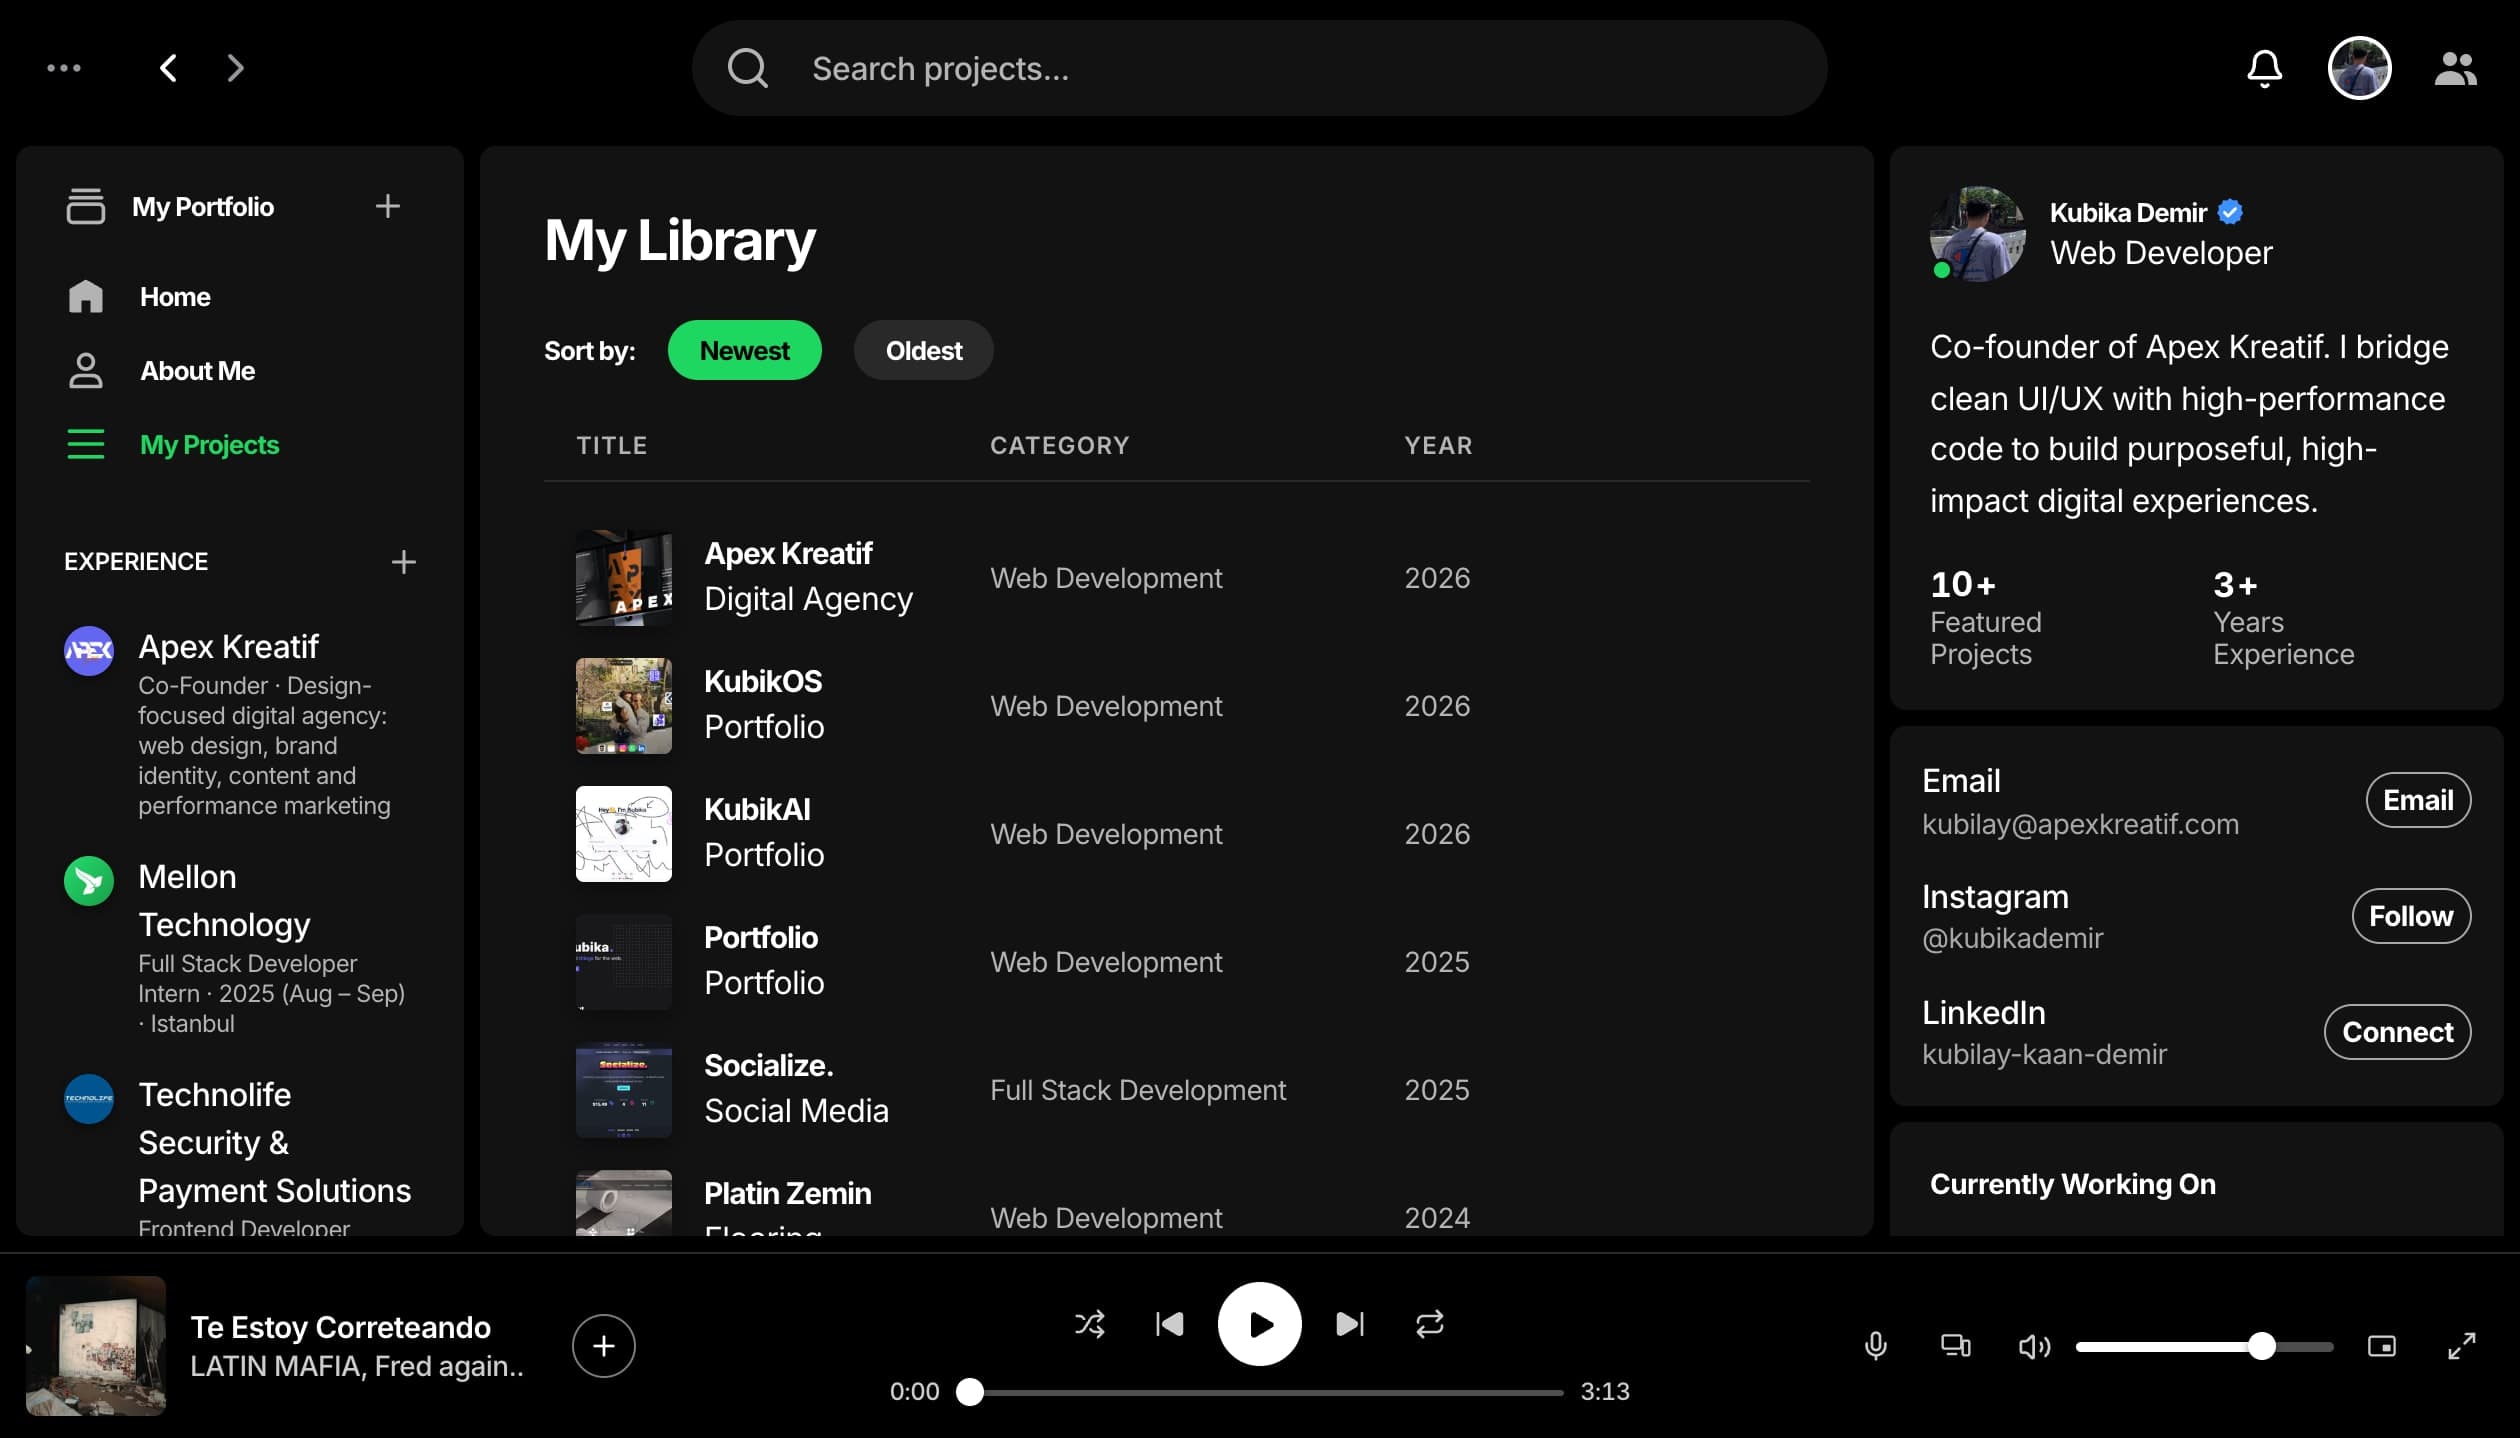The height and width of the screenshot is (1438, 2520).
Task: Open the KubikAI project row
Action: click(1176, 834)
